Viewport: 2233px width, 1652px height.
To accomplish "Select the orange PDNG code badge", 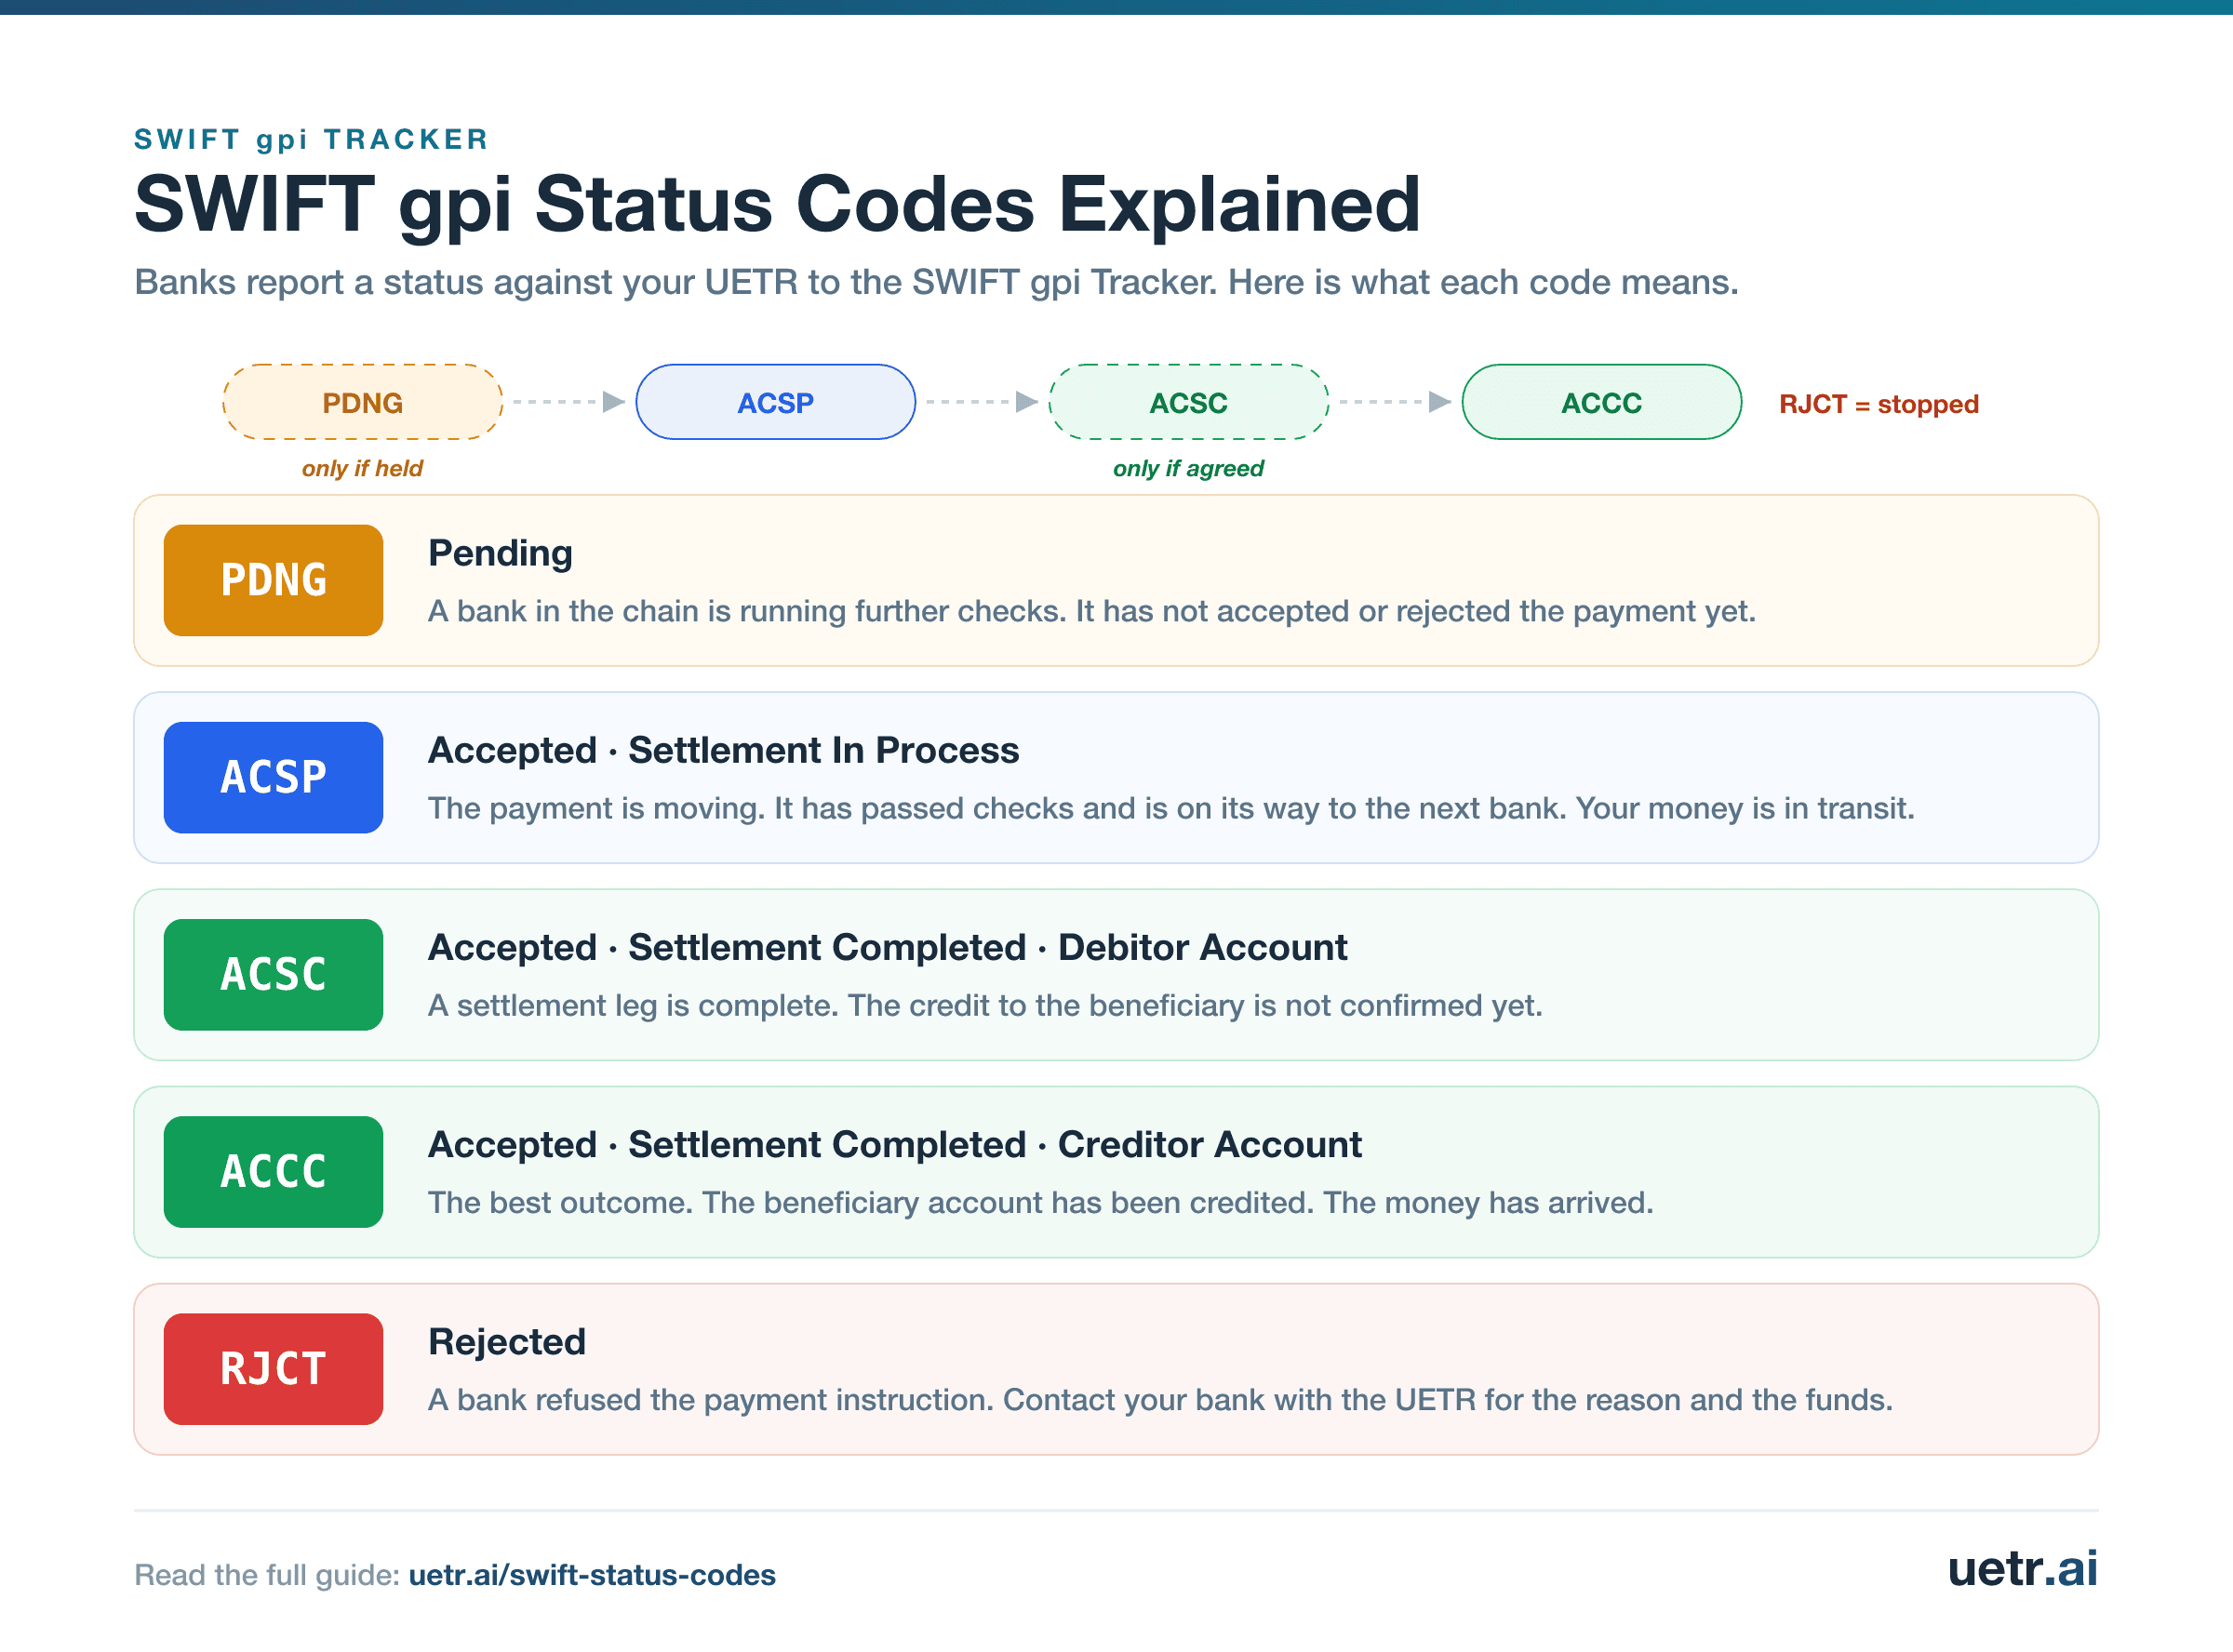I will [x=273, y=580].
